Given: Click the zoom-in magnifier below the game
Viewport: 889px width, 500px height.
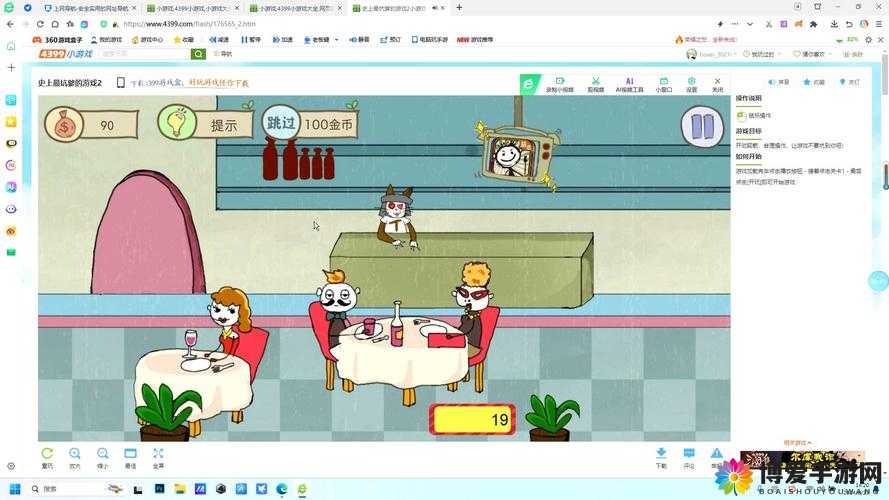Looking at the screenshot, I should 75,457.
